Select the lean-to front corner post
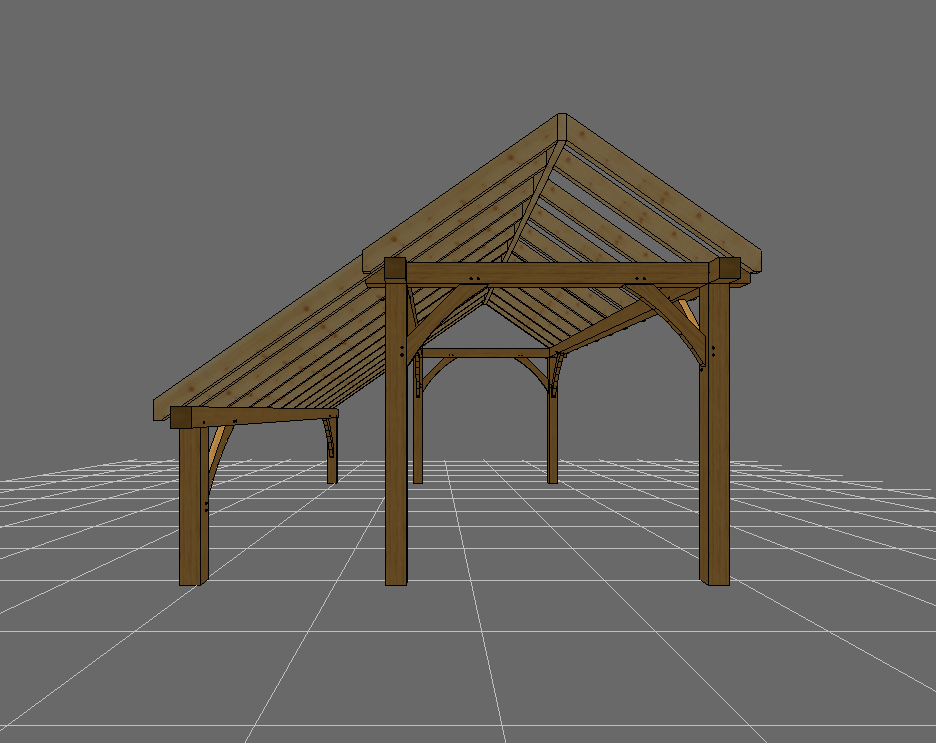The width and height of the screenshot is (936, 743). [190, 510]
